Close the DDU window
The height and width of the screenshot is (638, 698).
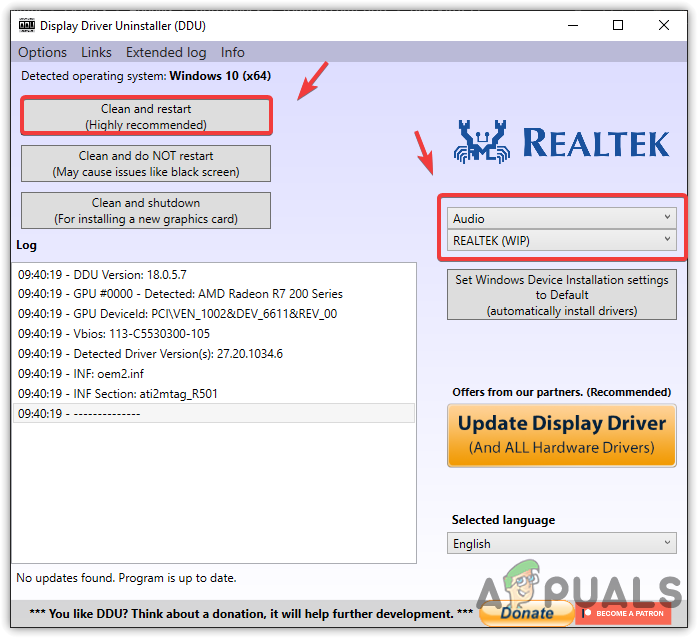point(664,25)
